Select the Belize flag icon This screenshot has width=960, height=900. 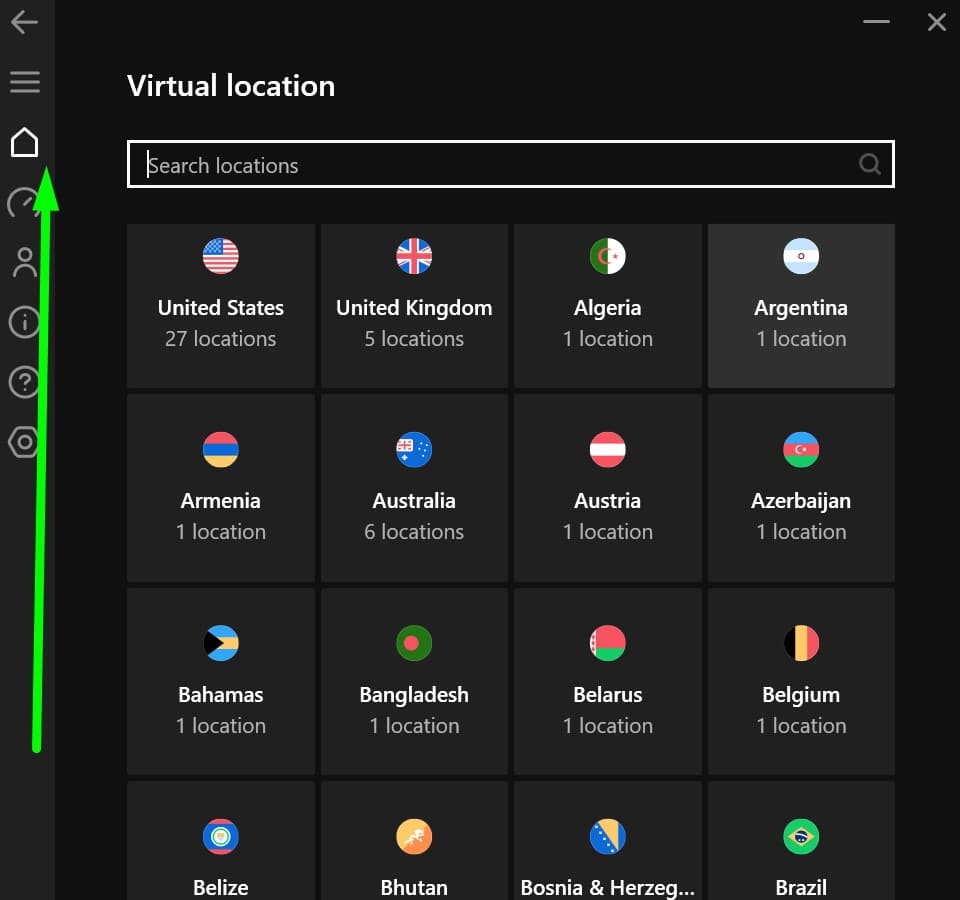(220, 836)
